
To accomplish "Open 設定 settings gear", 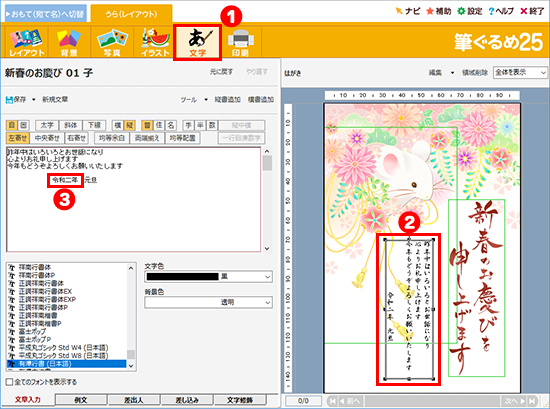I will click(x=470, y=11).
